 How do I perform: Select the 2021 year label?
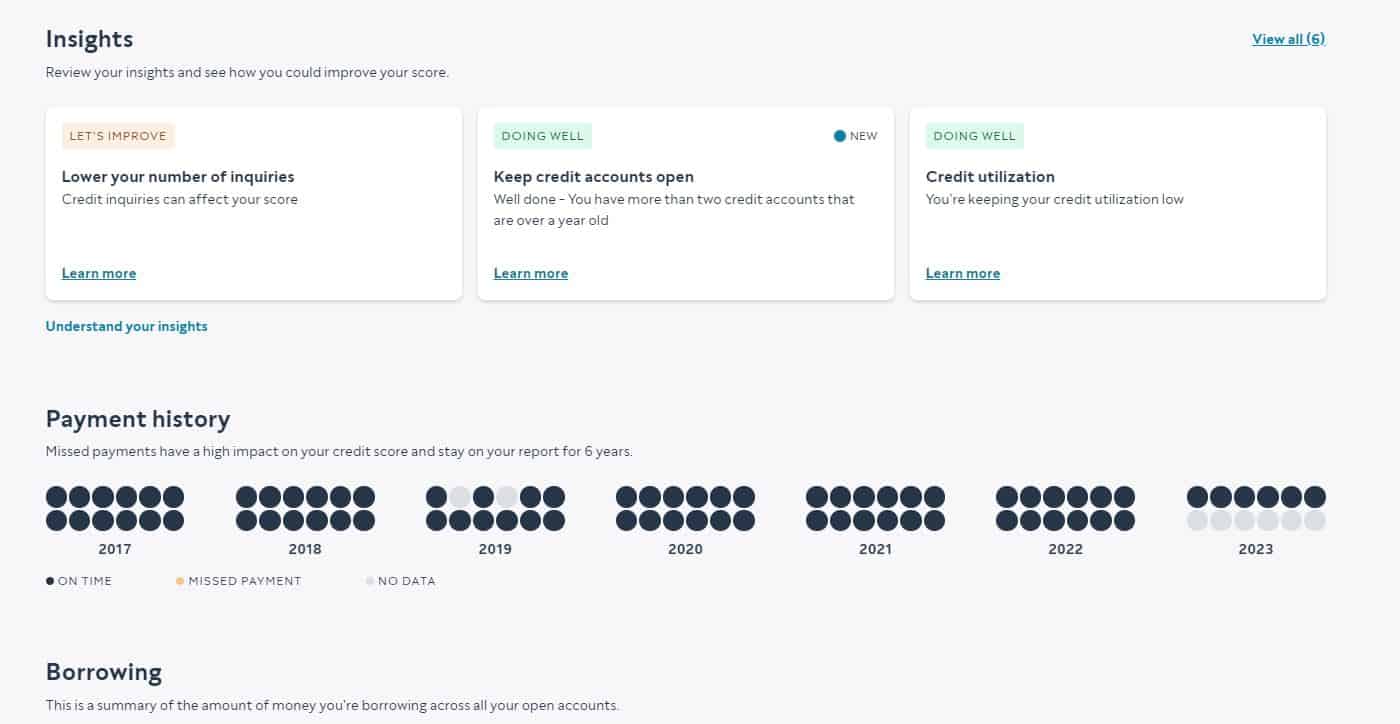click(x=875, y=549)
